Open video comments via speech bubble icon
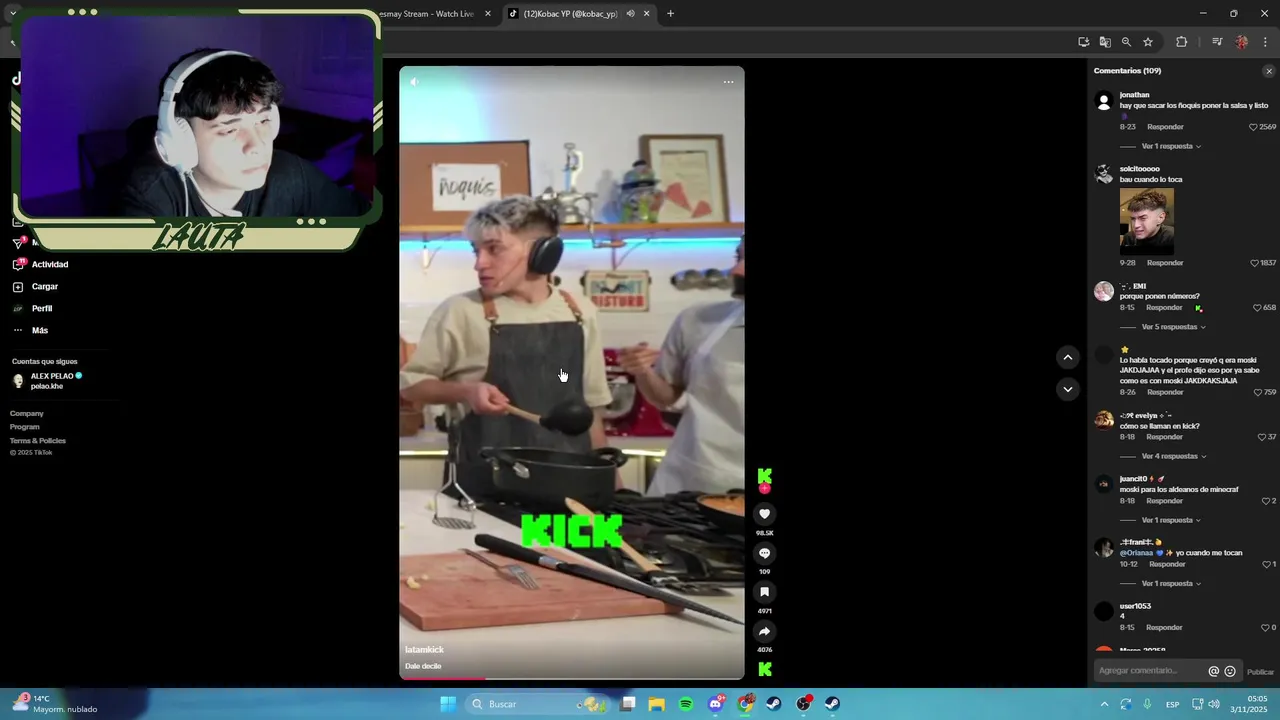Screen dimensions: 1280x720 tap(764, 553)
